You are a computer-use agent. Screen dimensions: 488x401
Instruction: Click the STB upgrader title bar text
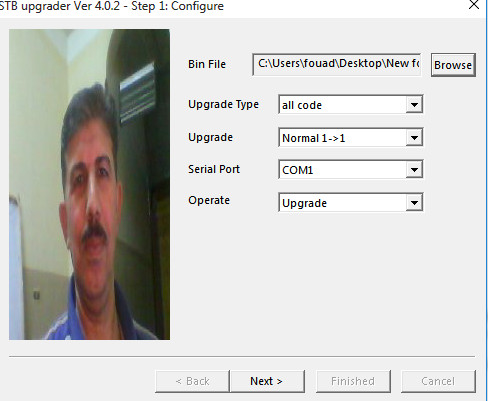(x=111, y=6)
